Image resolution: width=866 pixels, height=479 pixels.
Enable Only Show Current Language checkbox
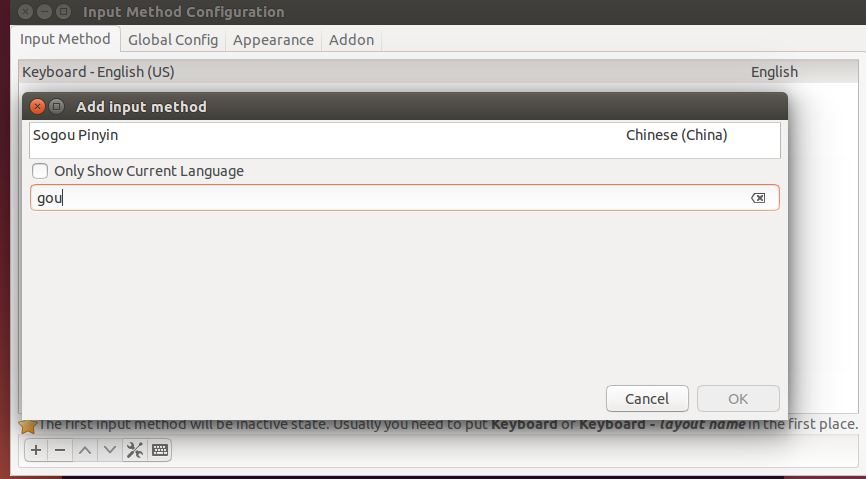click(x=40, y=171)
